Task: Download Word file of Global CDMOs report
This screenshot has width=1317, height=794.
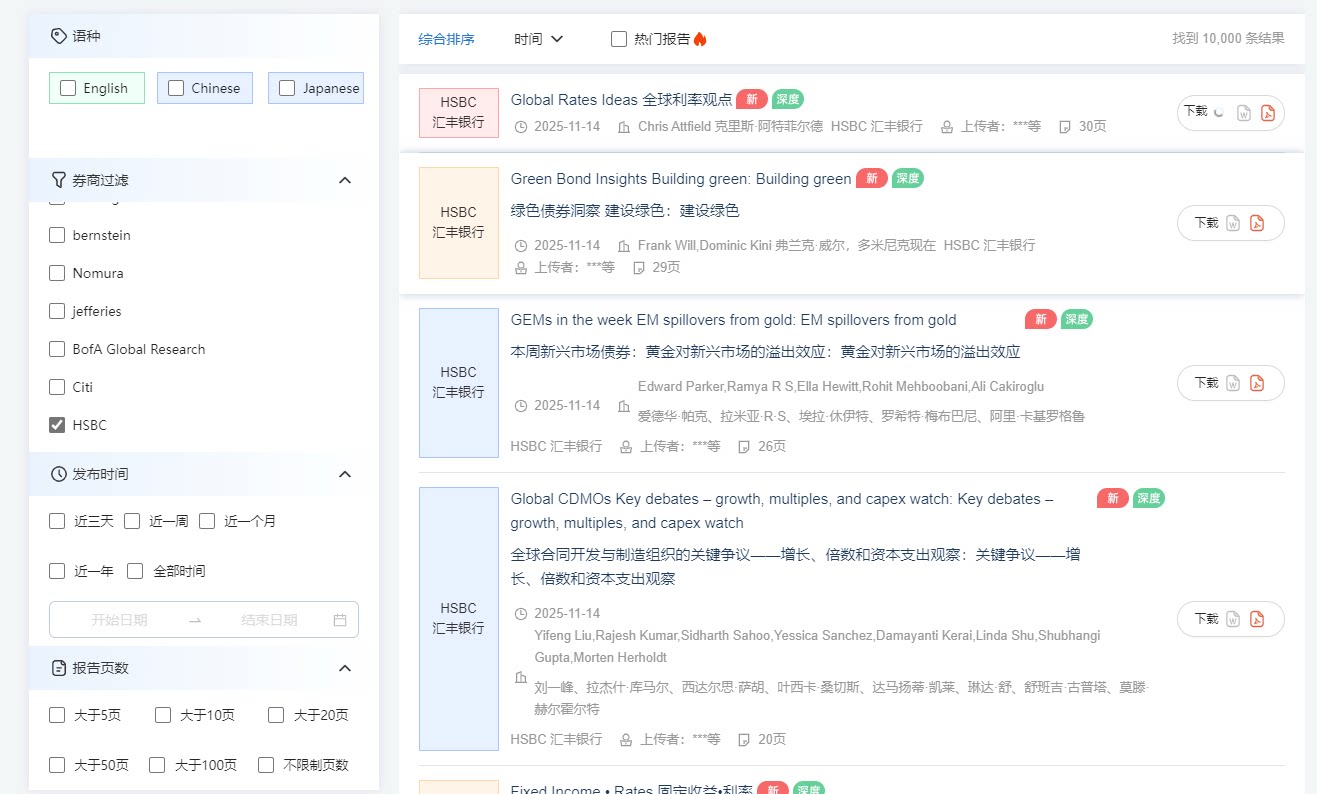Action: coord(1233,619)
